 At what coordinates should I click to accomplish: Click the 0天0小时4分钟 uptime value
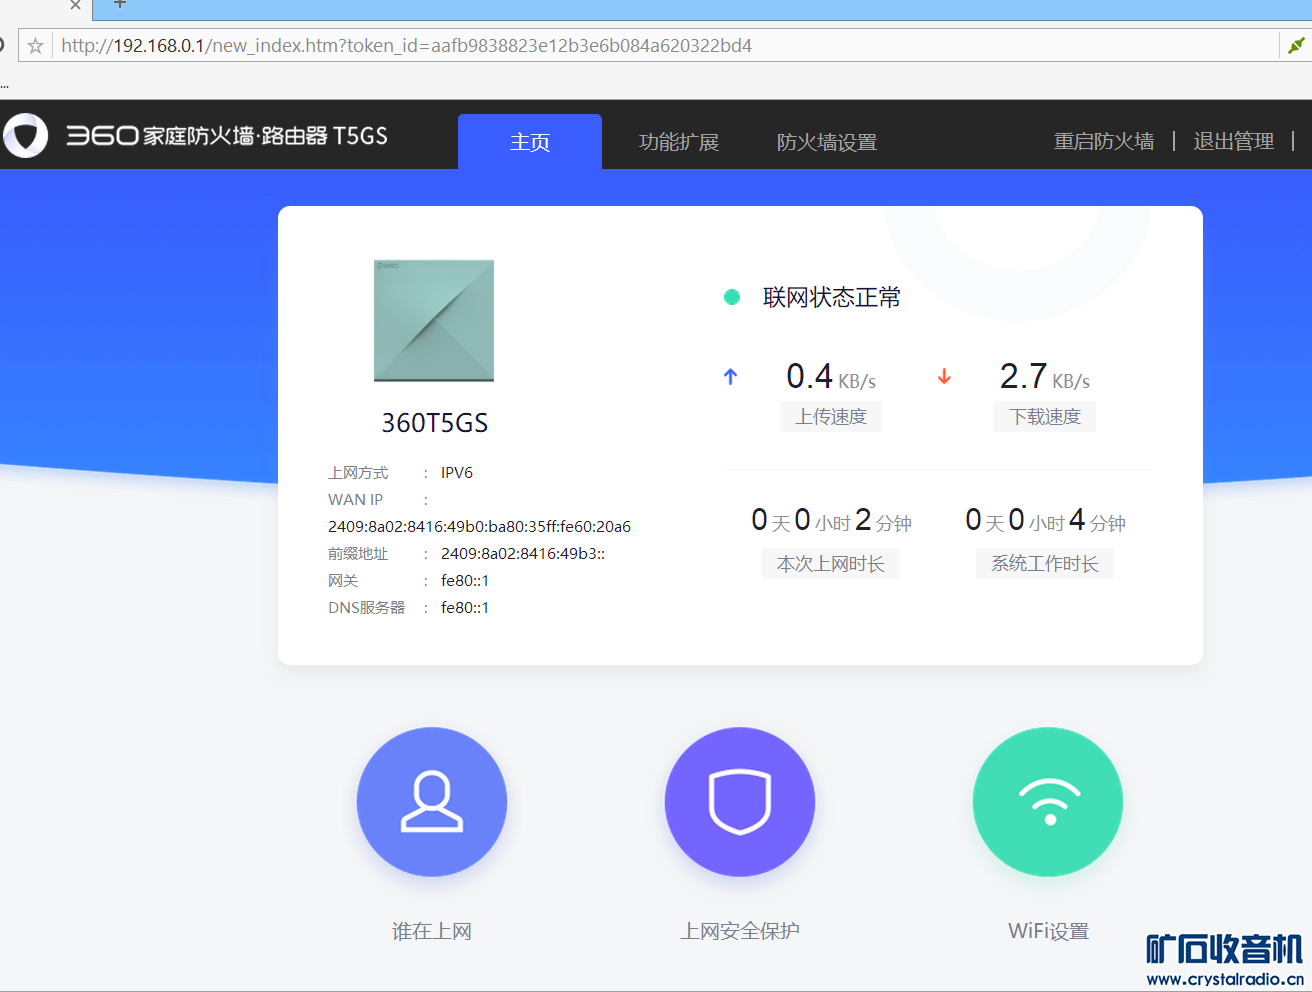coord(1045,520)
